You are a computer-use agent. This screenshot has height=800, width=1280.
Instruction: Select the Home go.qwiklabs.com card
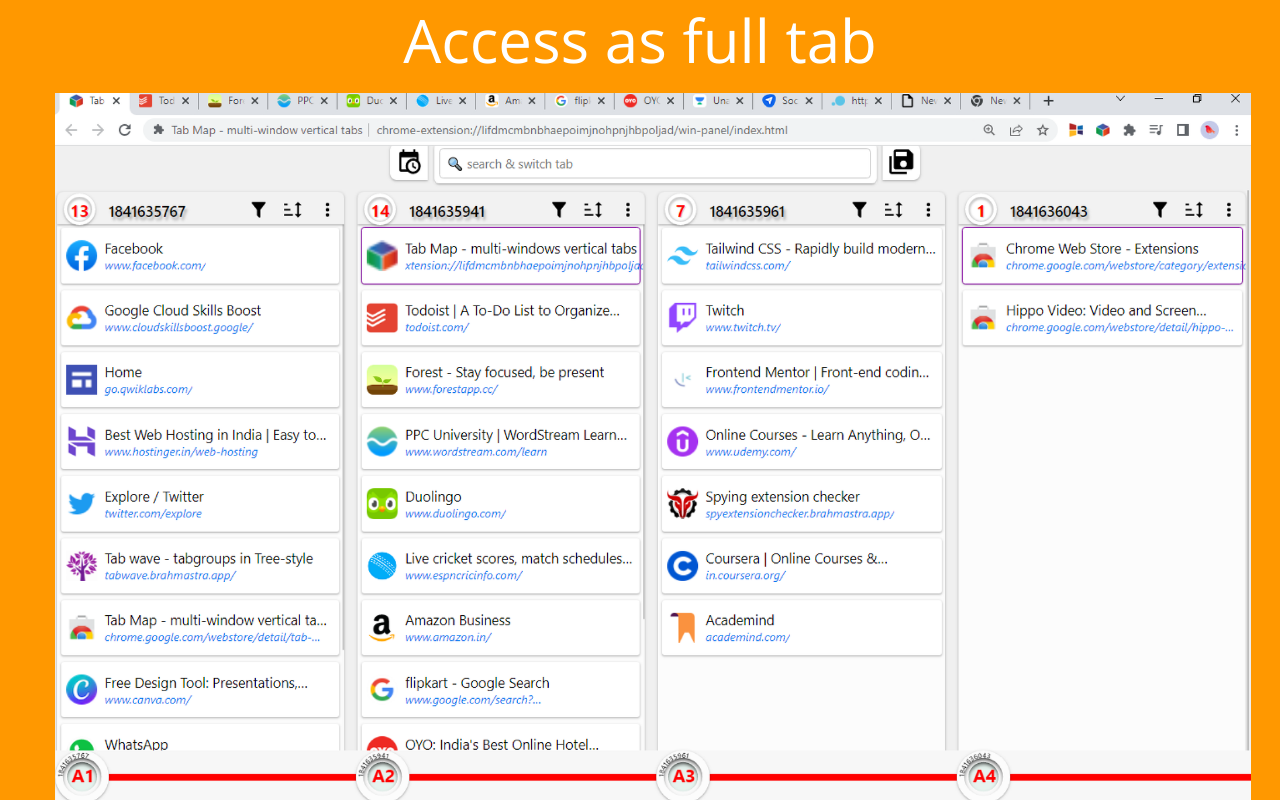click(201, 380)
